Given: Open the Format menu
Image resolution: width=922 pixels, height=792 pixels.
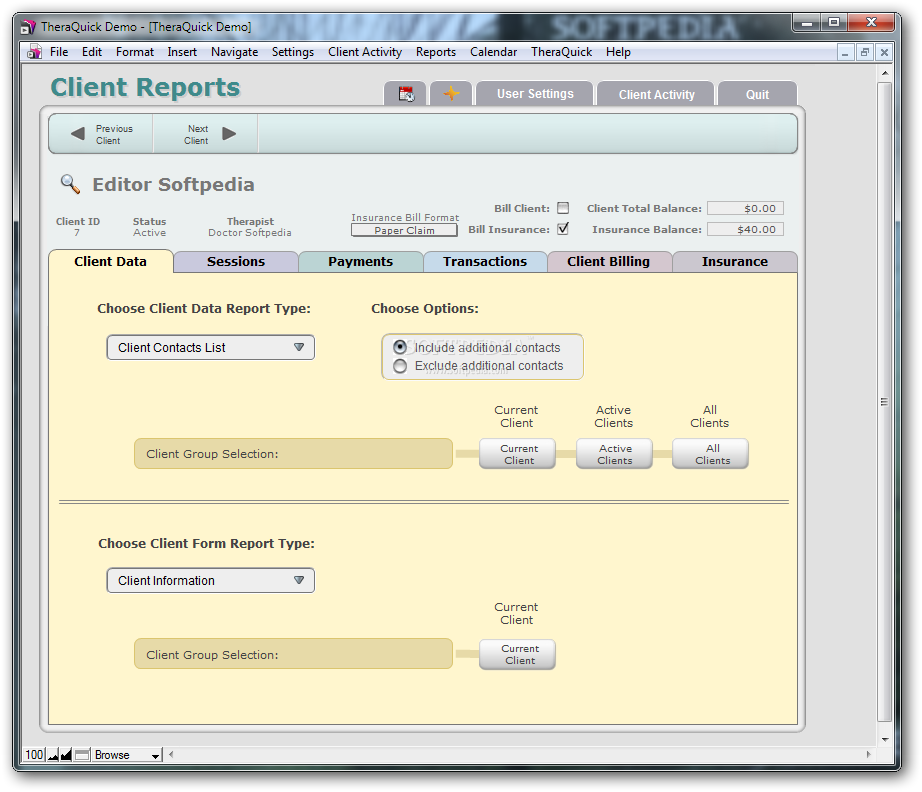Looking at the screenshot, I should [x=135, y=52].
